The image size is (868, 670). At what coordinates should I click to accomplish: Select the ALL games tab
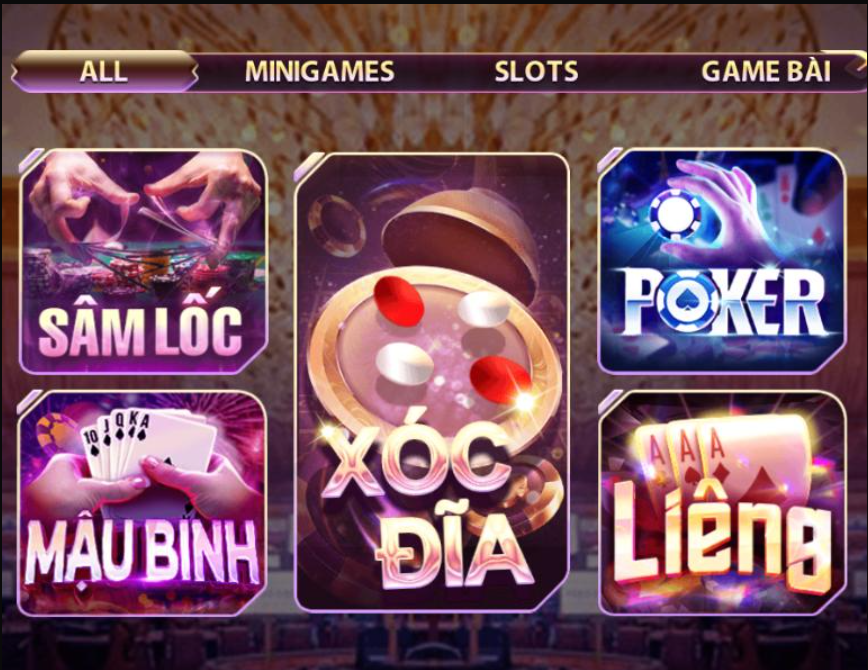104,71
